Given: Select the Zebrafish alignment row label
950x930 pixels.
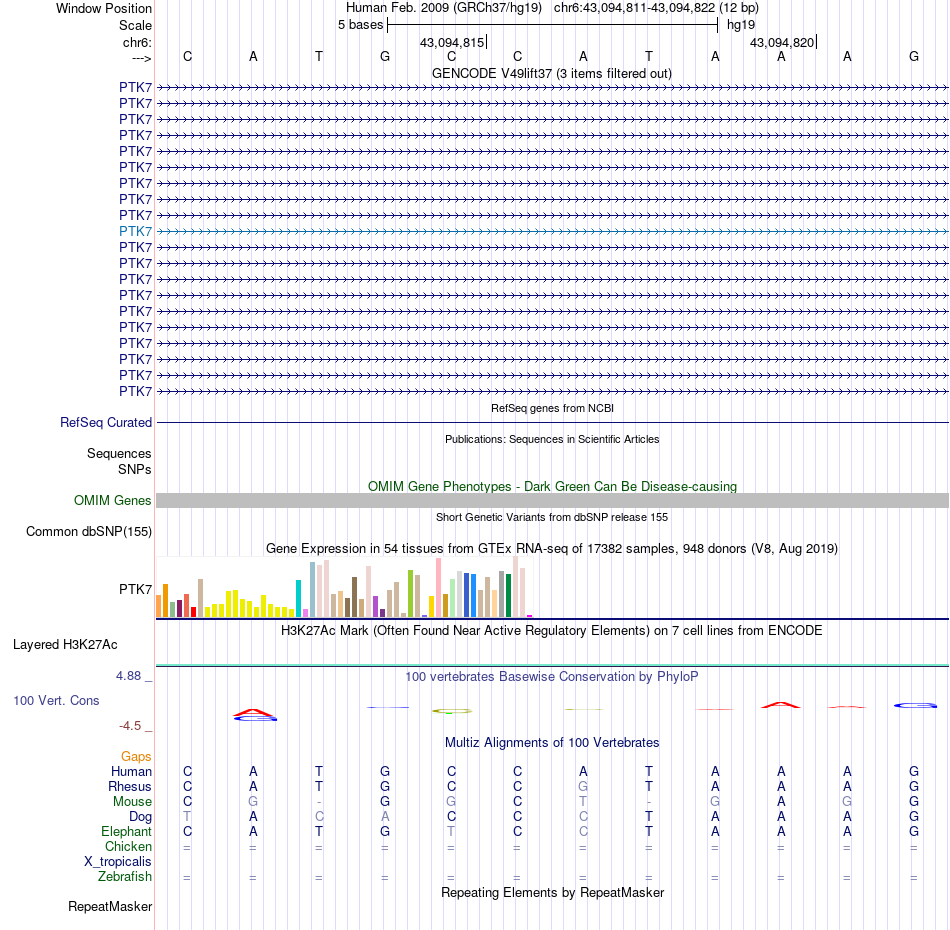Looking at the screenshot, I should click(x=125, y=877).
